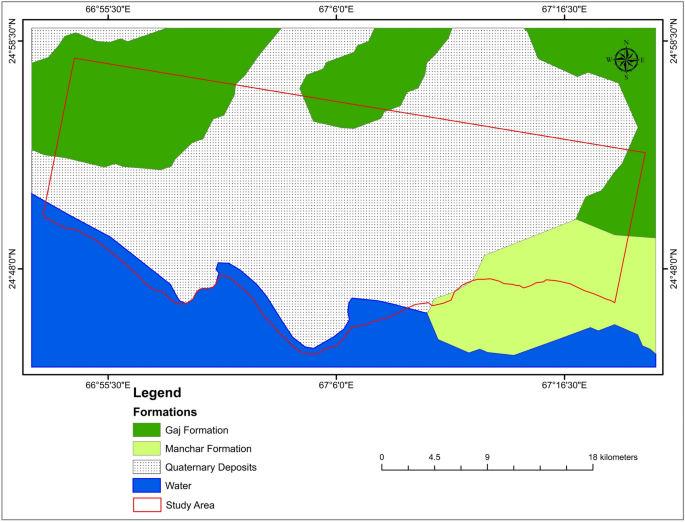Click bottom axis label 67°16'30"E

click(x=564, y=385)
